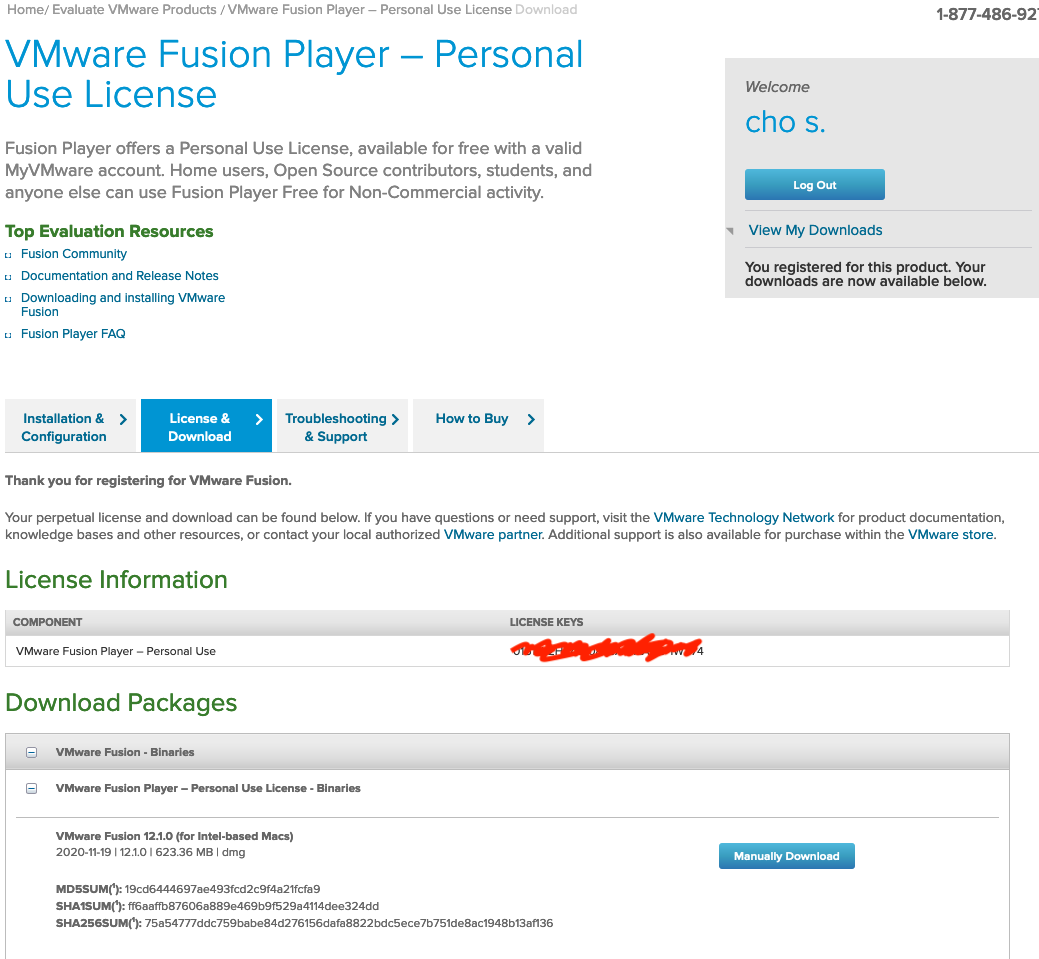Open the Fusion Community link

point(74,254)
